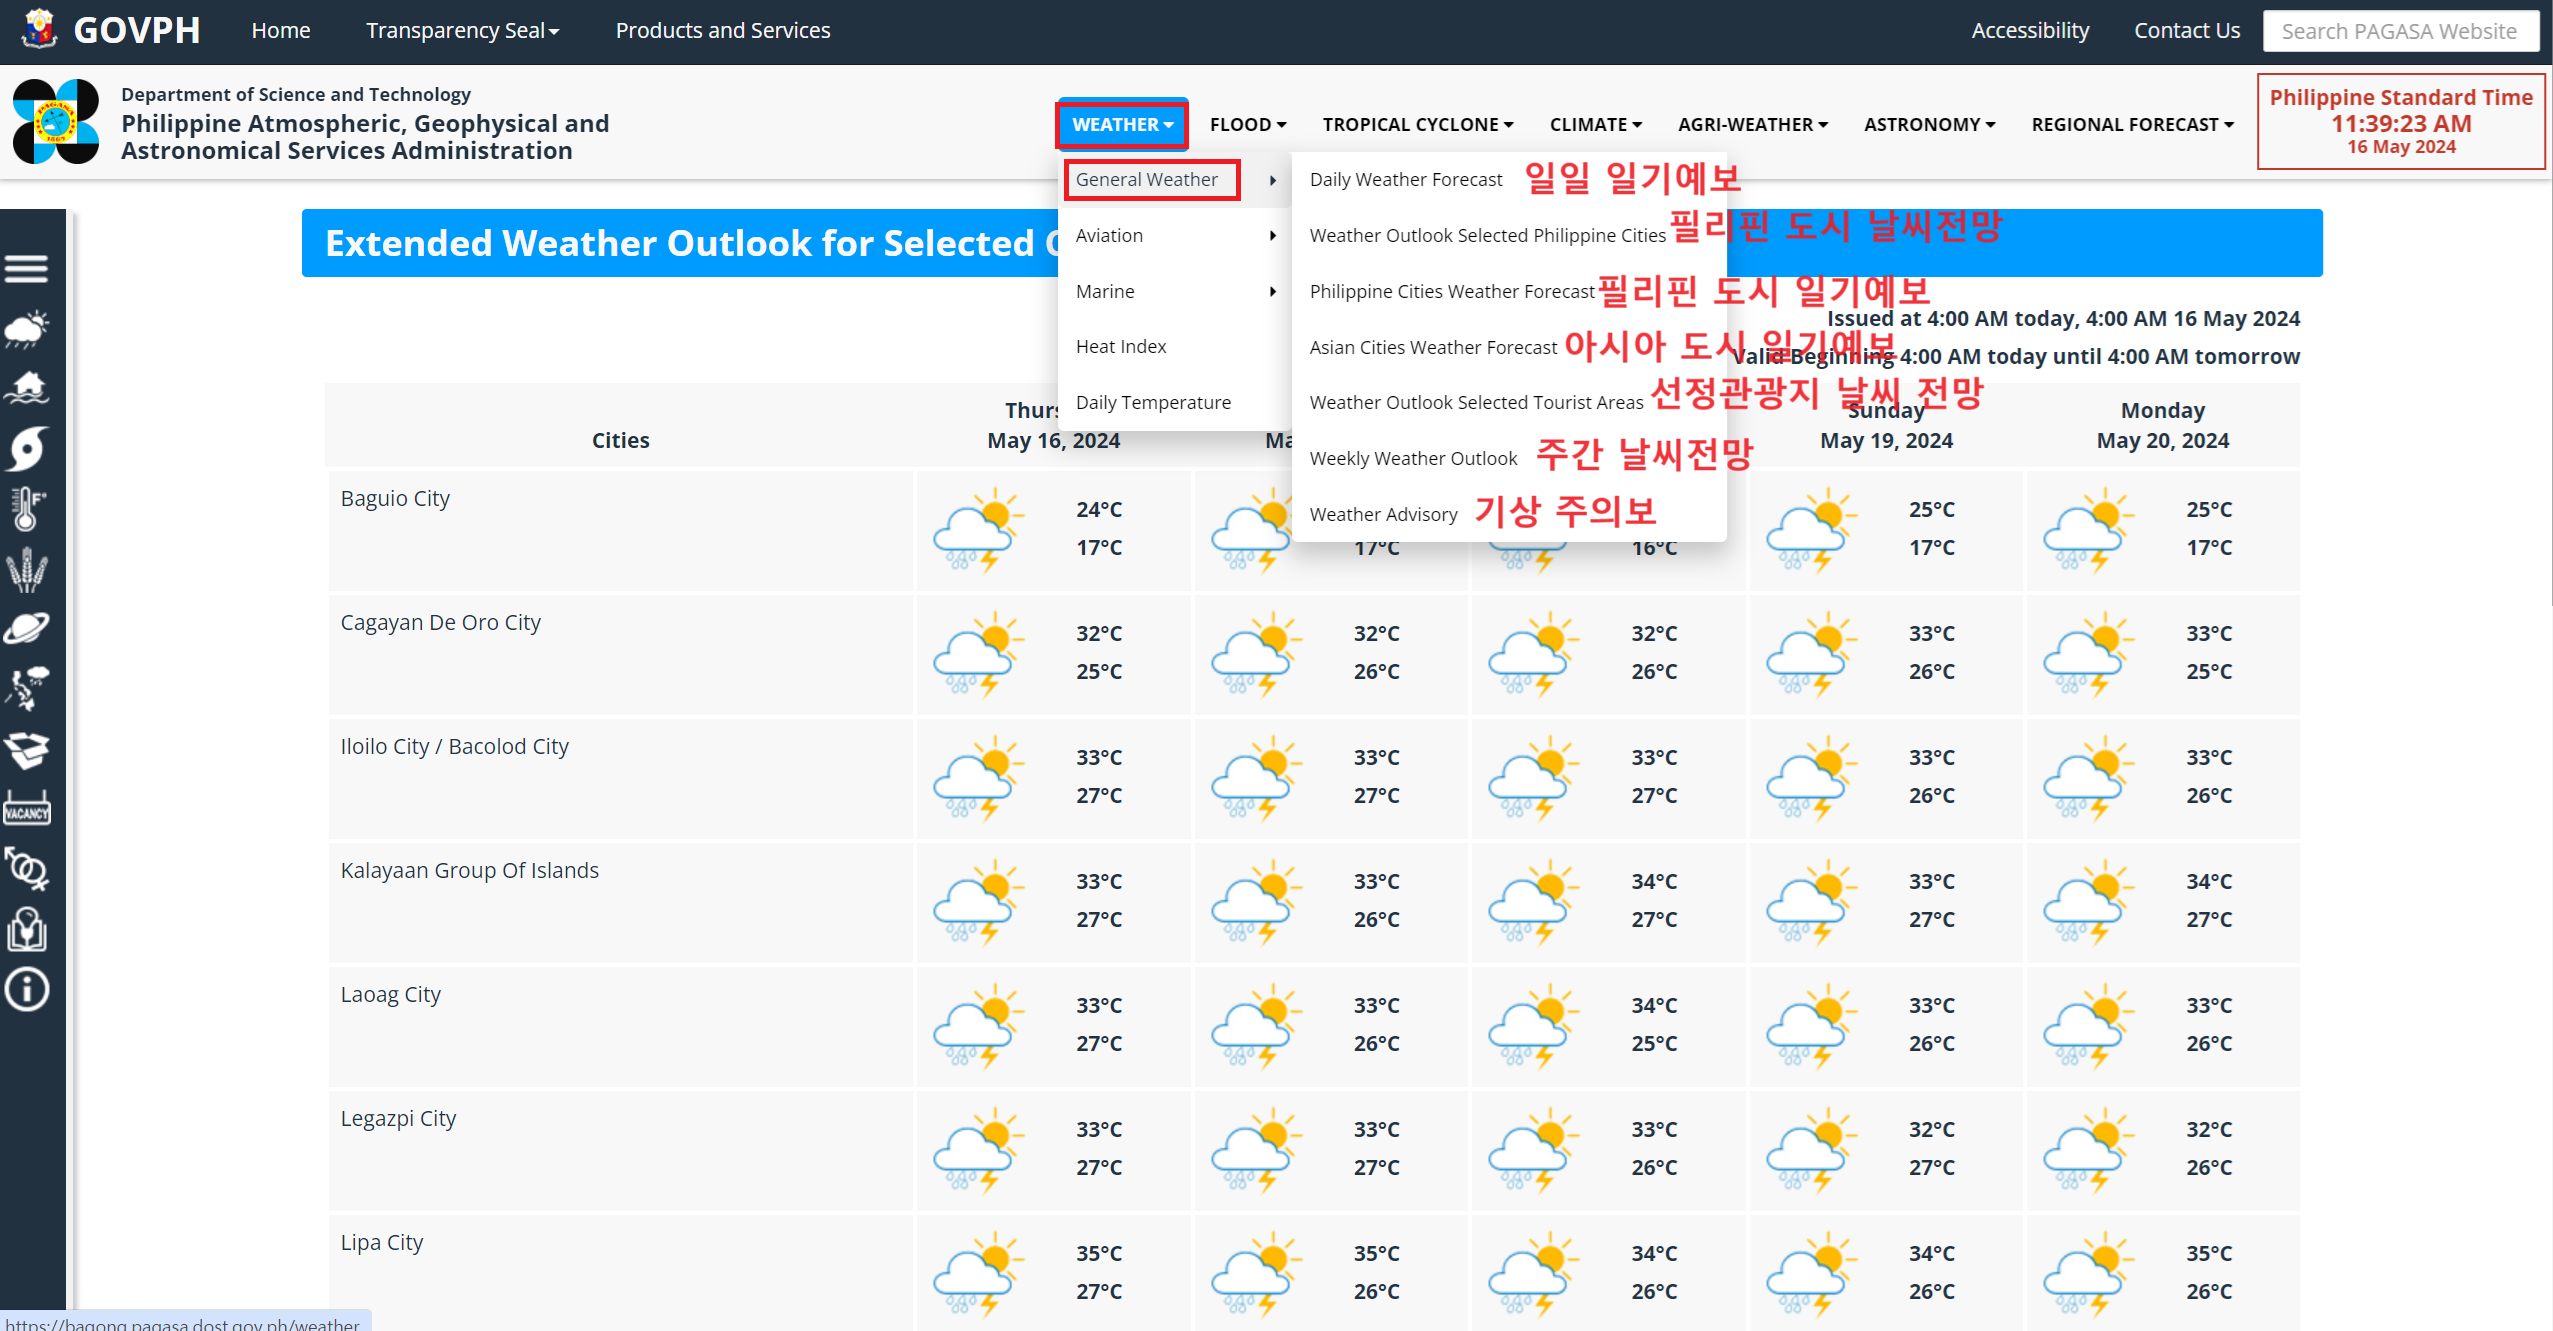Click the weather cloud-sun sidebar icon
Image resolution: width=2553 pixels, height=1331 pixels.
(x=27, y=328)
